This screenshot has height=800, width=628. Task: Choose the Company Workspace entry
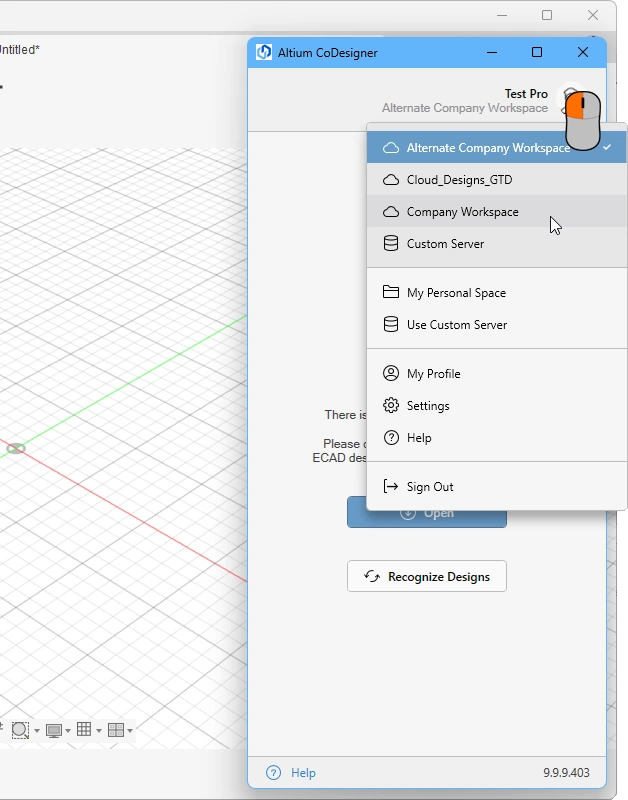click(496, 212)
